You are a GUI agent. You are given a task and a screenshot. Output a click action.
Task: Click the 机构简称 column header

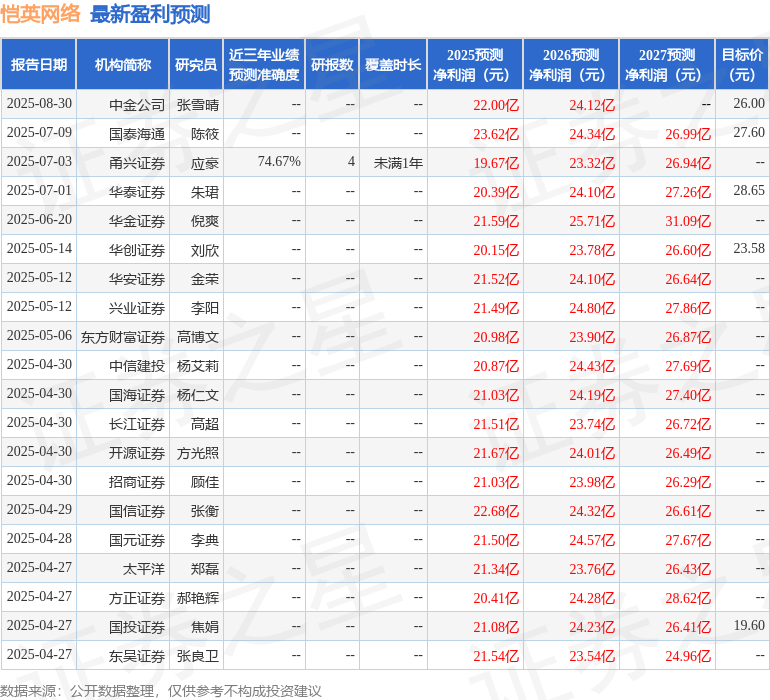pos(123,65)
